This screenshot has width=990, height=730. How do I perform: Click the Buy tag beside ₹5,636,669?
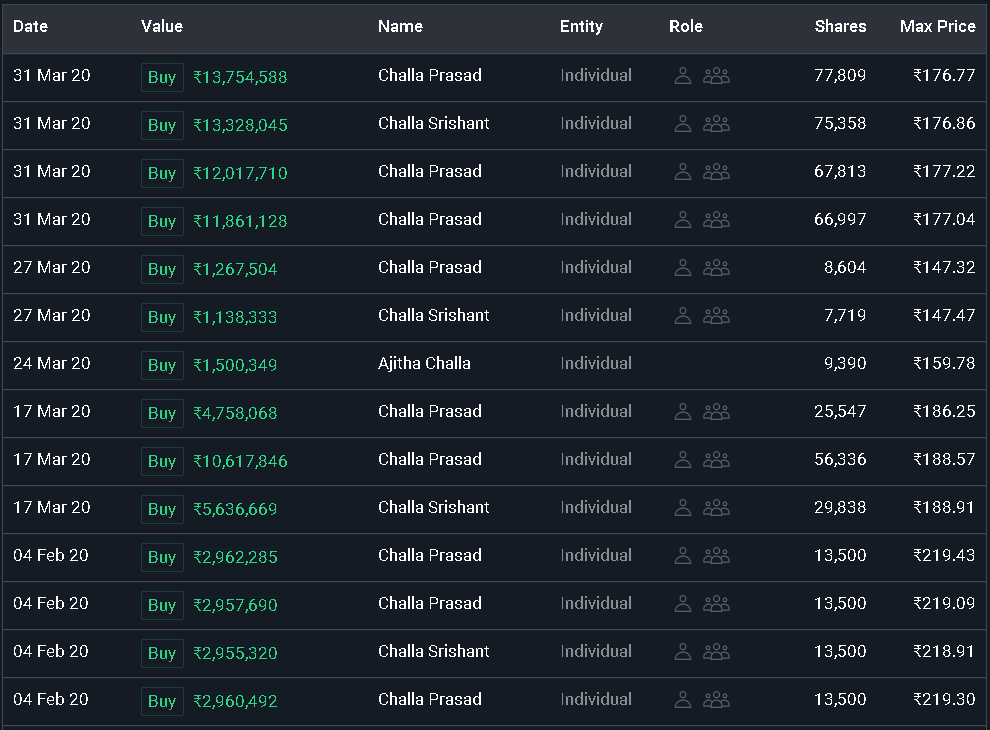[162, 509]
